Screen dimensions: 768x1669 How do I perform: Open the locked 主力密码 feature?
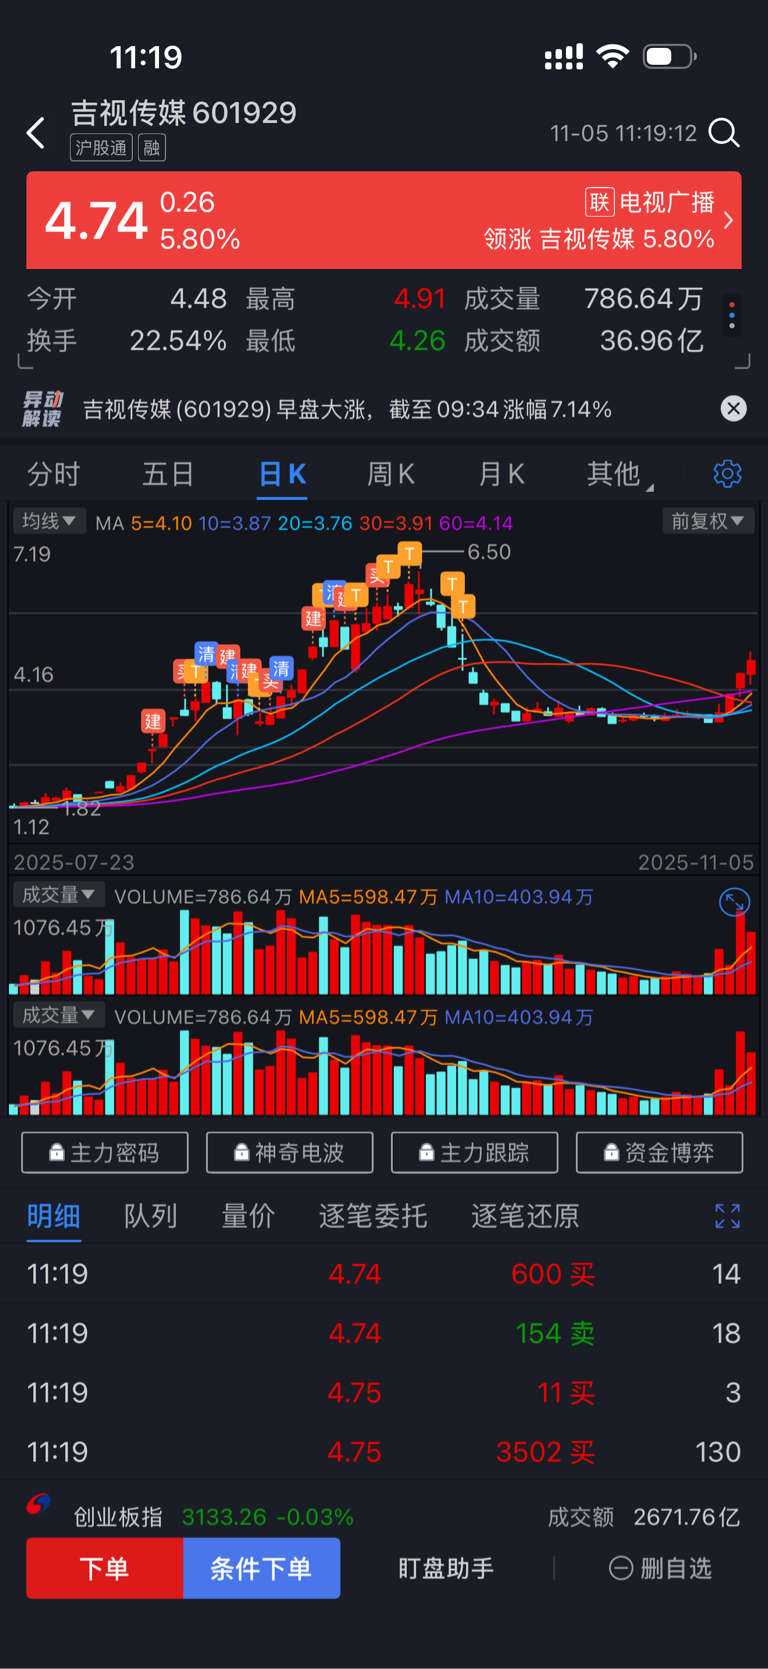pos(105,1153)
